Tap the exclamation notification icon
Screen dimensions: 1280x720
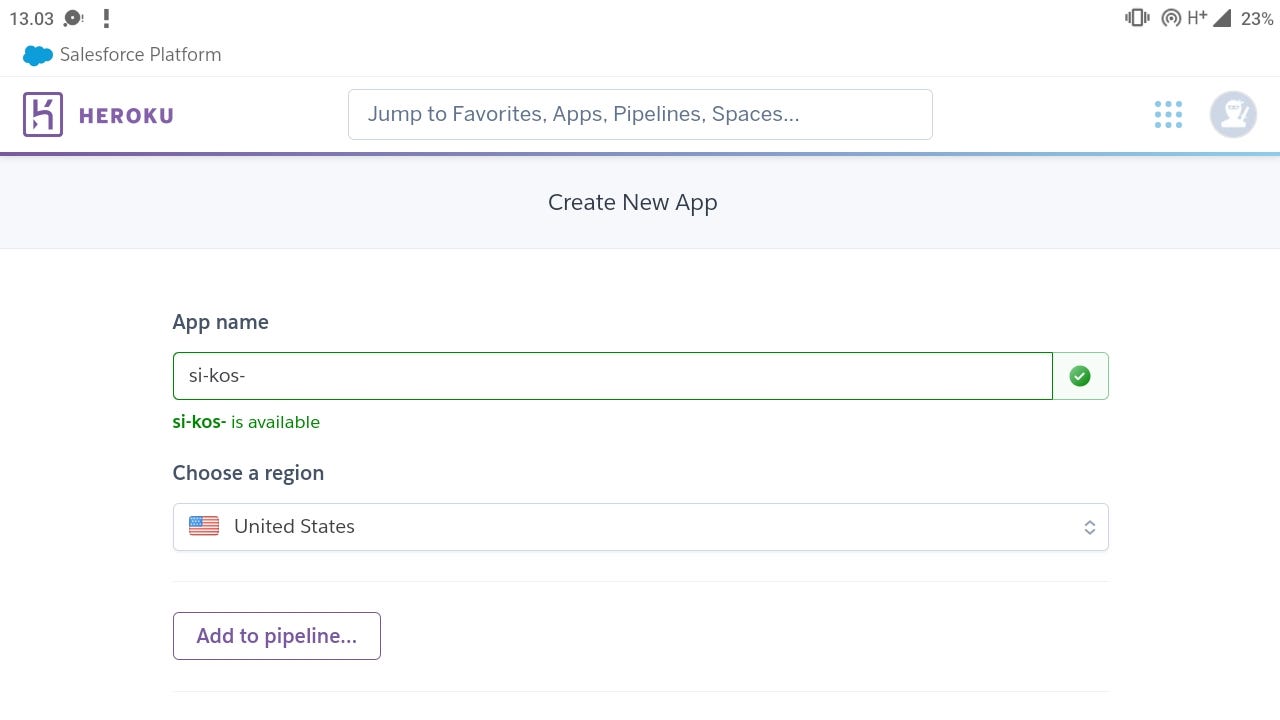106,18
